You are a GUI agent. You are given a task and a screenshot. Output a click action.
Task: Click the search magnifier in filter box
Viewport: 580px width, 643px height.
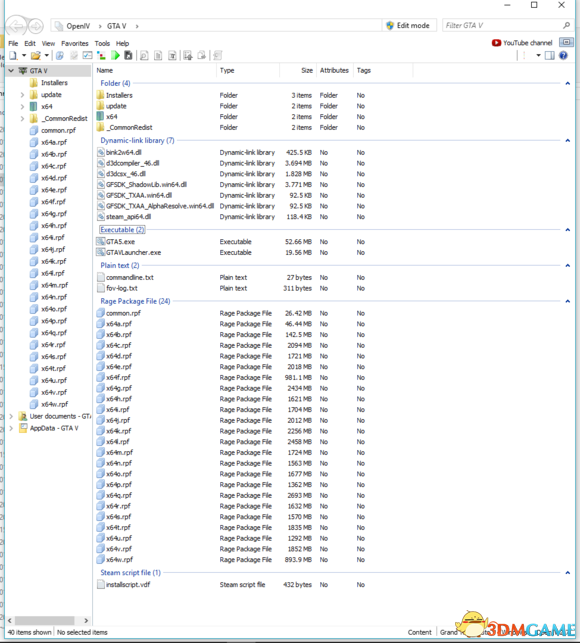click(x=566, y=25)
